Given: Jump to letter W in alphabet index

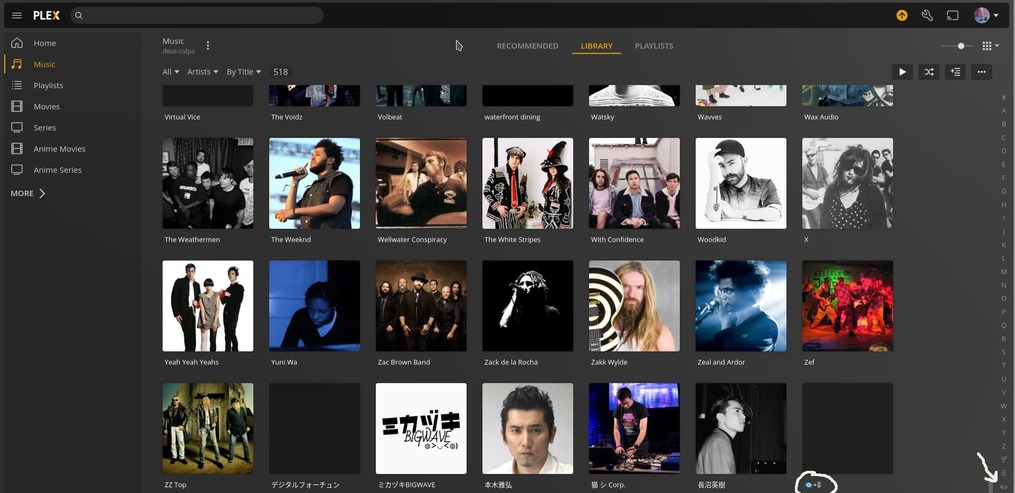Looking at the screenshot, I should click(x=1004, y=406).
